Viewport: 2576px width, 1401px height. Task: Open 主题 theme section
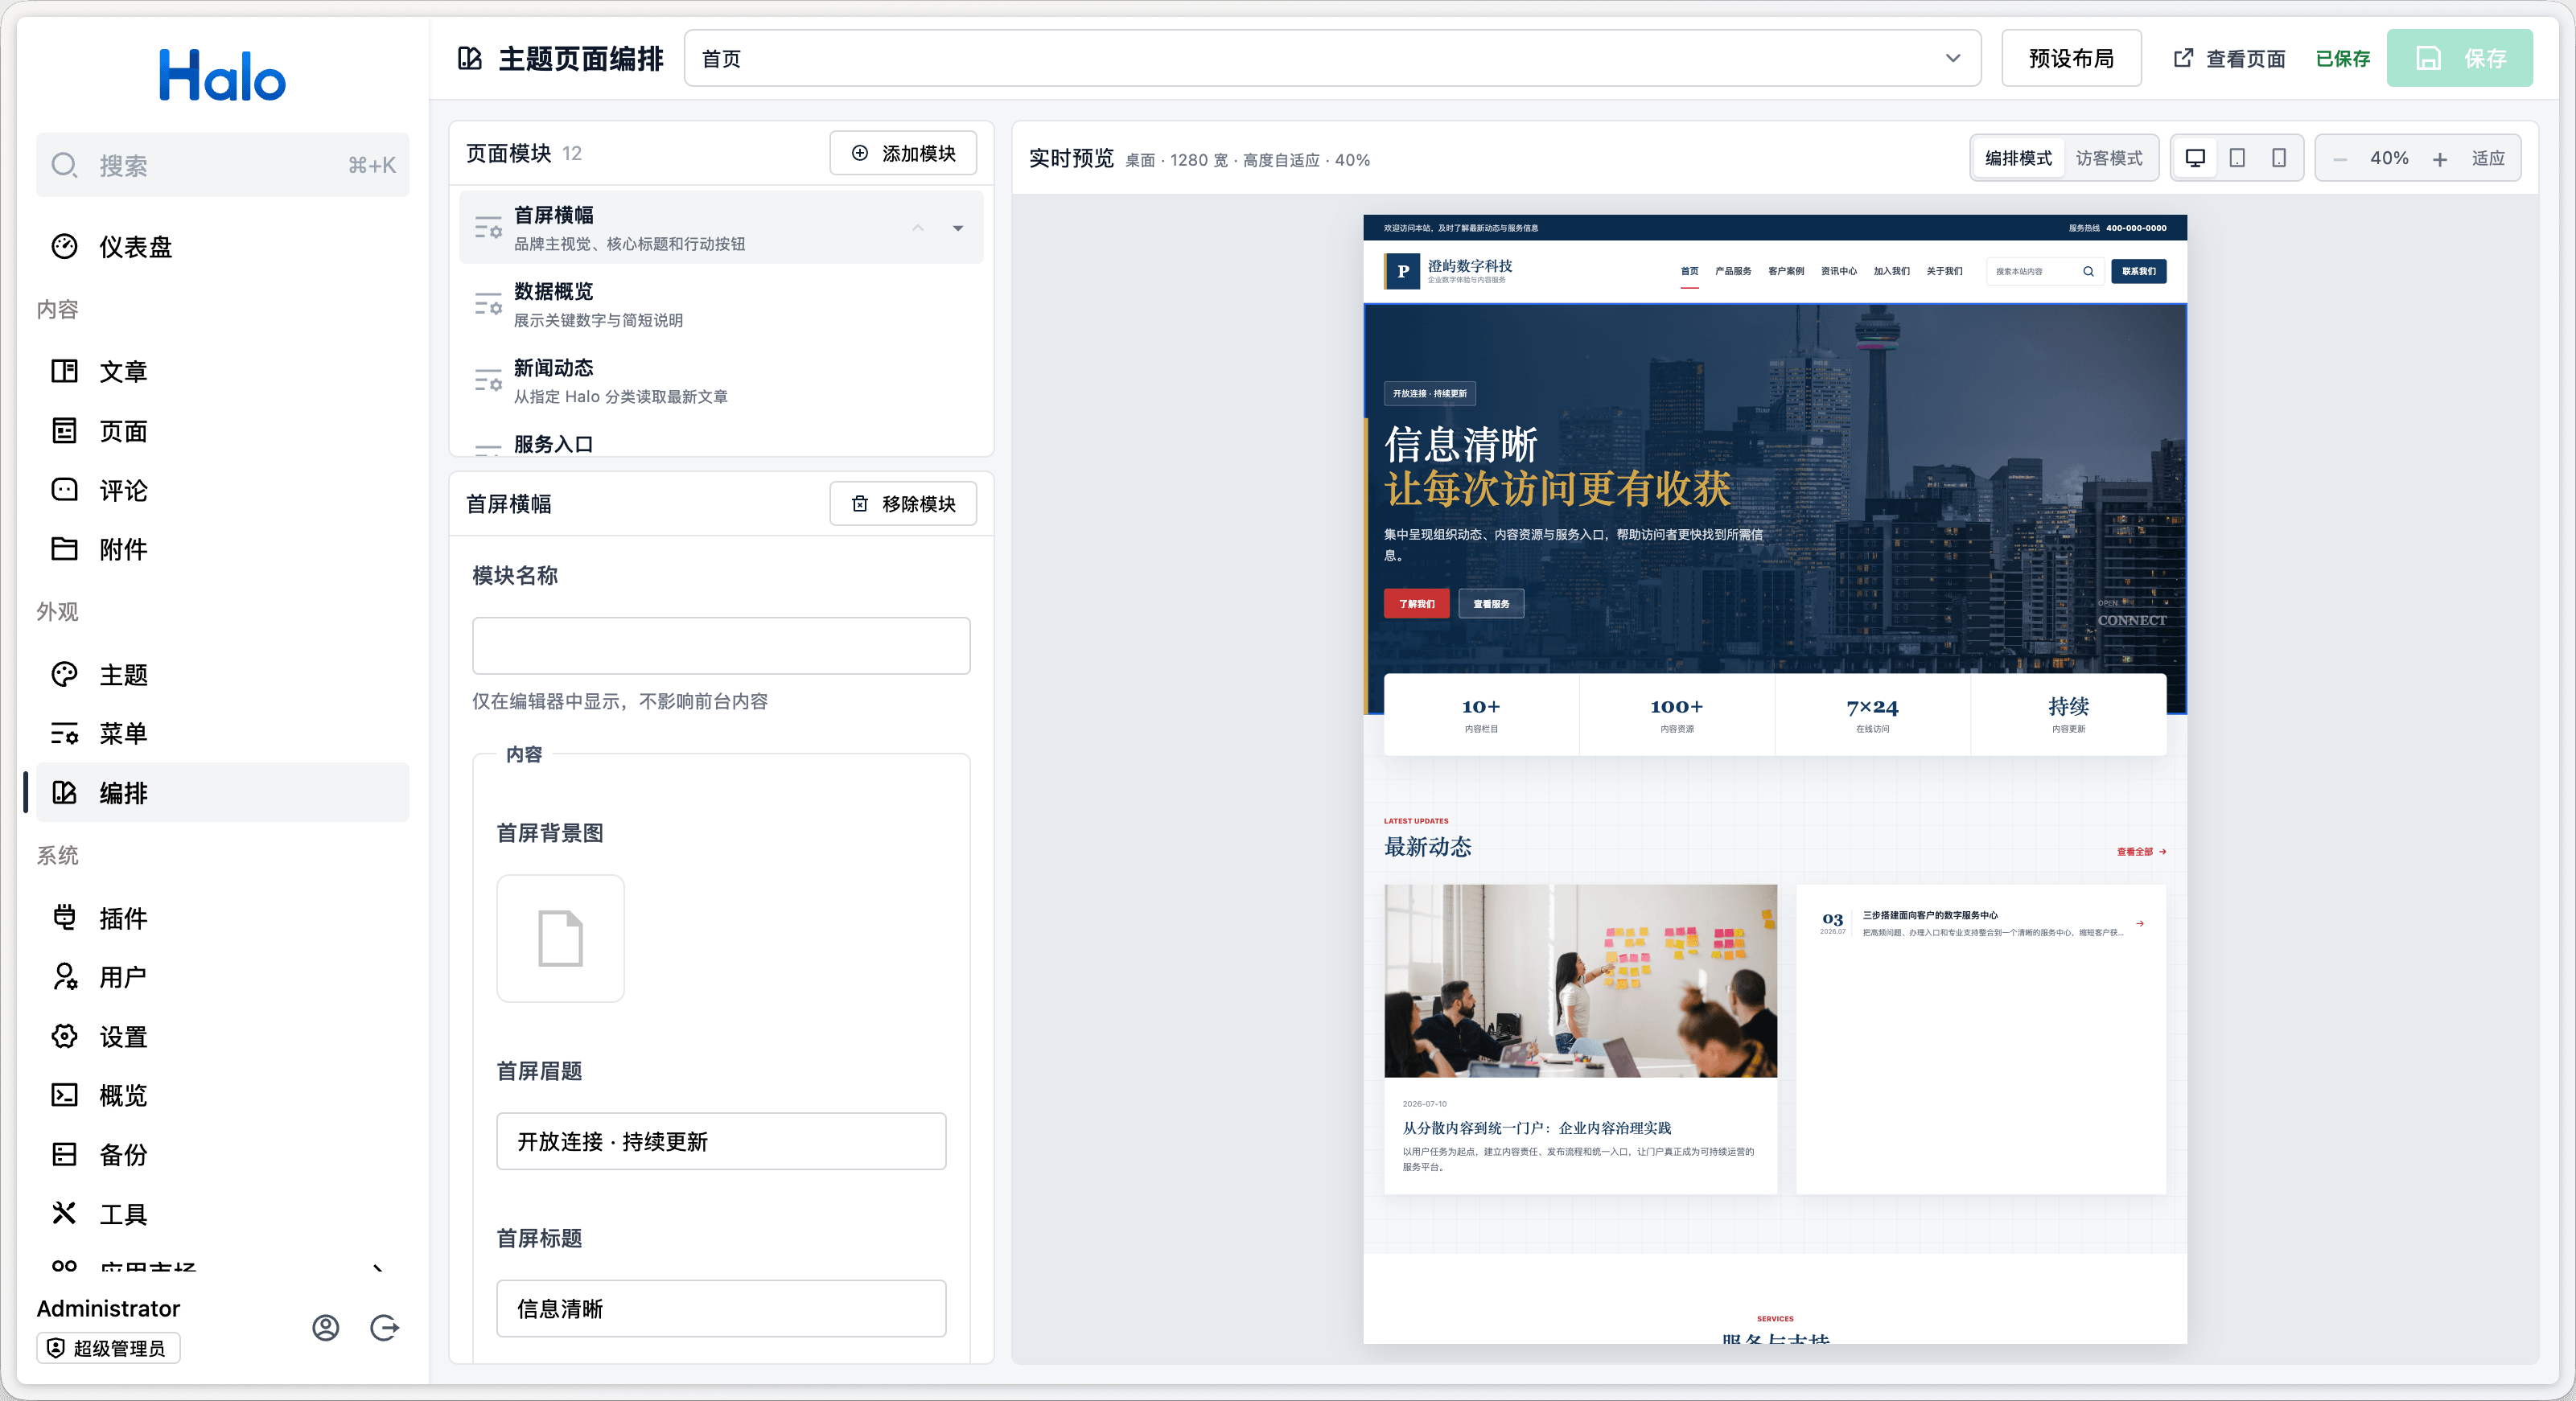(222, 675)
